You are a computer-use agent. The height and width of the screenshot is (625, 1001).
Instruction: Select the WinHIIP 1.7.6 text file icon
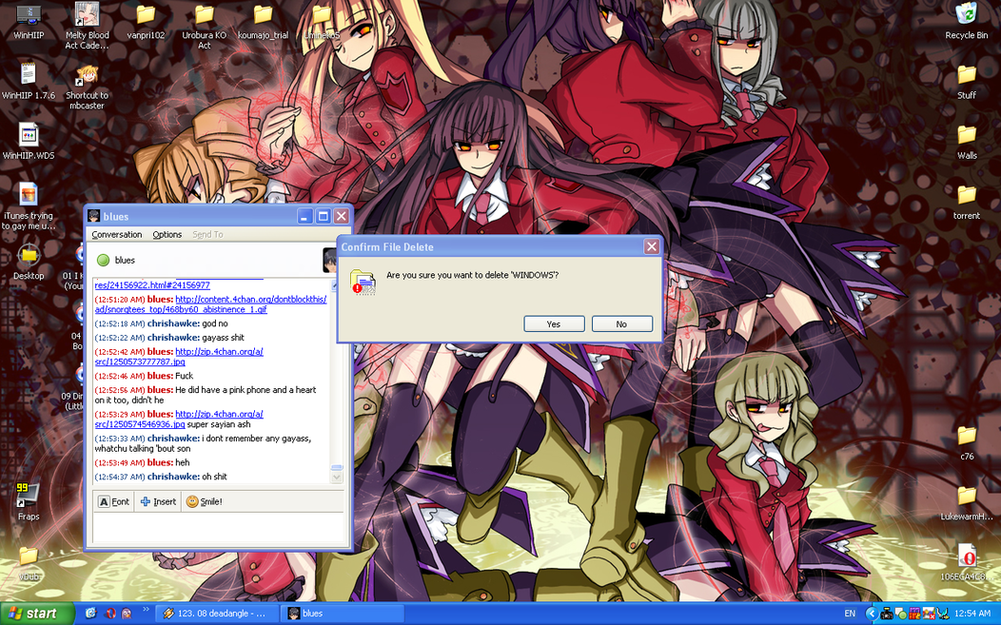click(29, 81)
